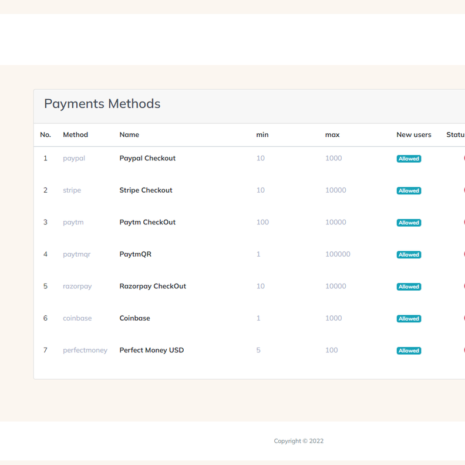Open the Paytm CheckOut row

(147, 222)
